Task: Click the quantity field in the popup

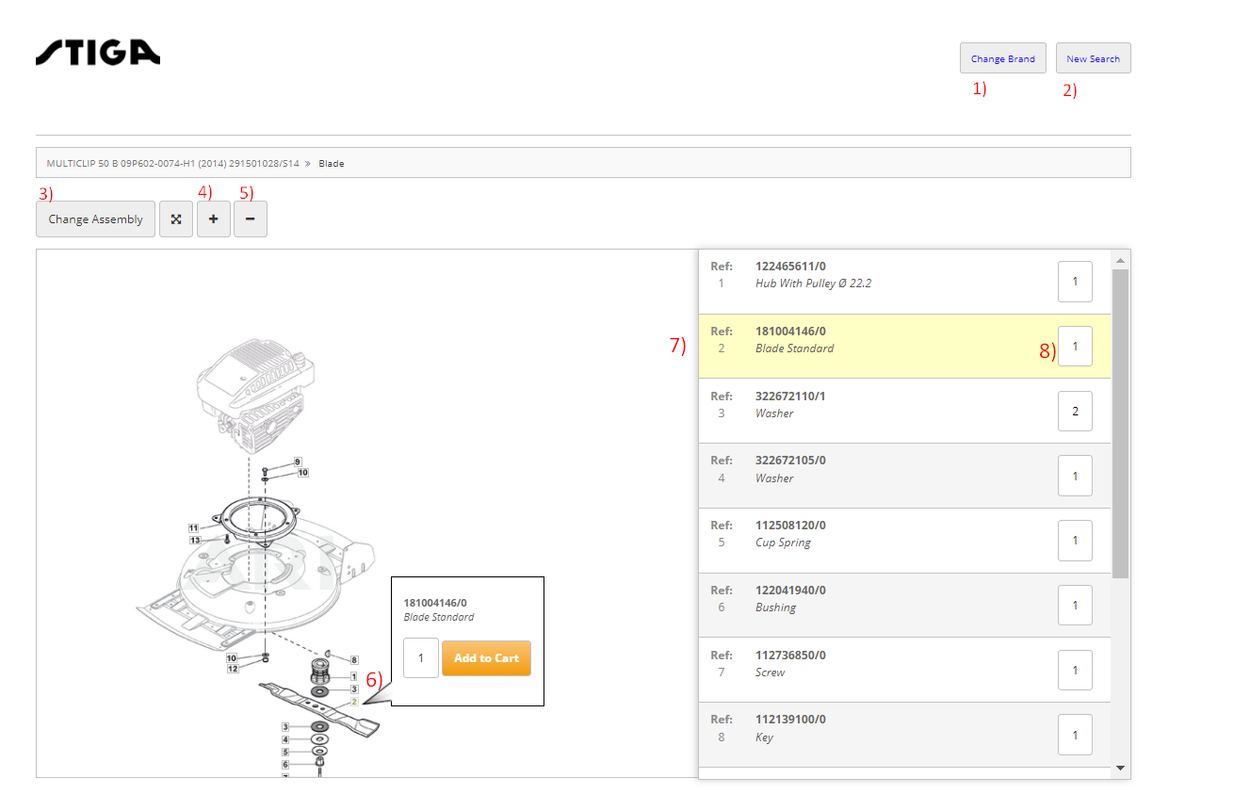Action: (x=421, y=658)
